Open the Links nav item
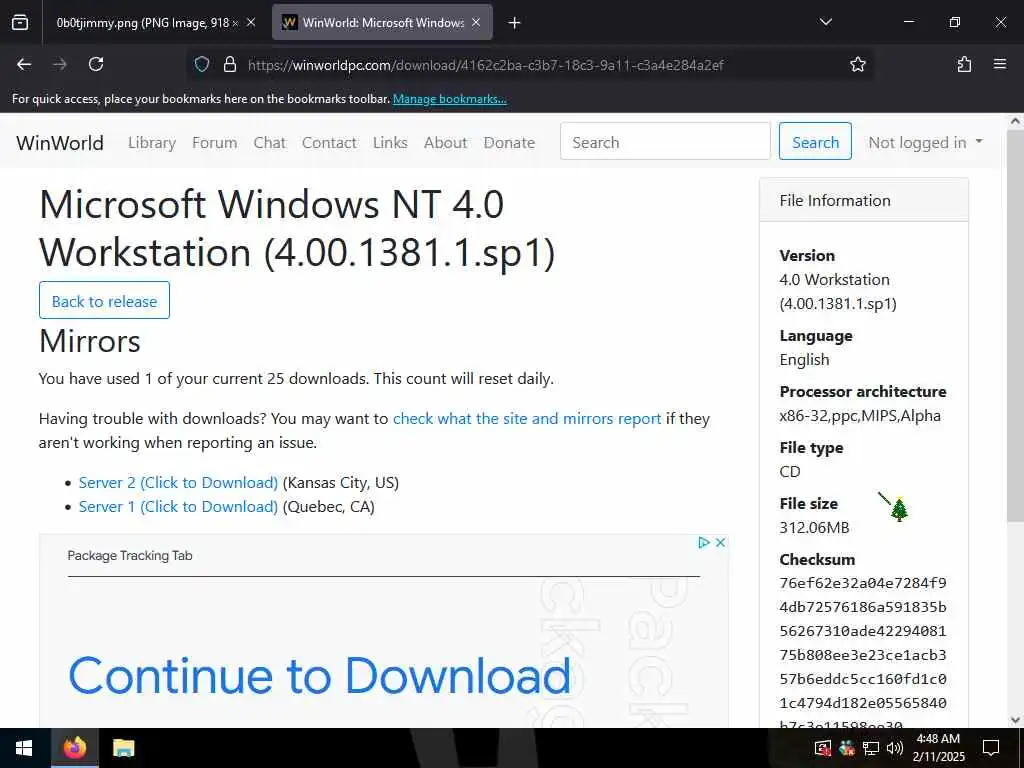Screen dimensions: 1024x768 point(390,142)
